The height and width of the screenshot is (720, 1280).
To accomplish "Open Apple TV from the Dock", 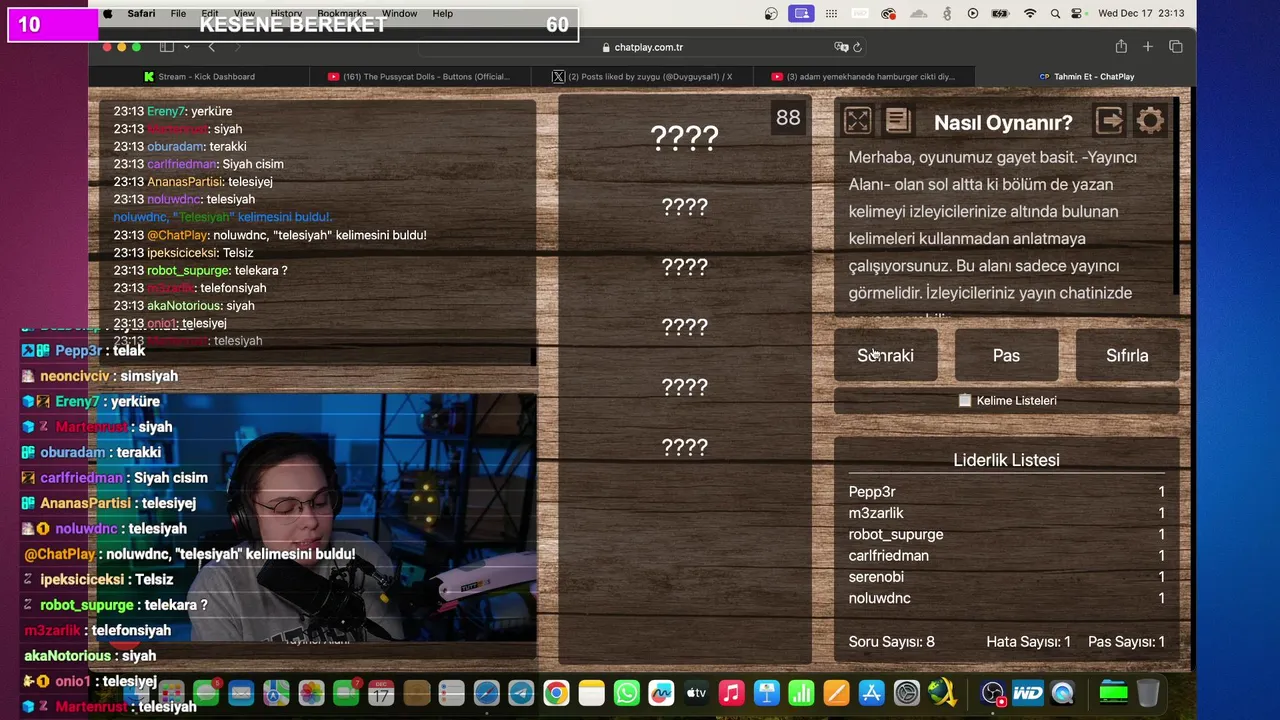I will coord(696,692).
